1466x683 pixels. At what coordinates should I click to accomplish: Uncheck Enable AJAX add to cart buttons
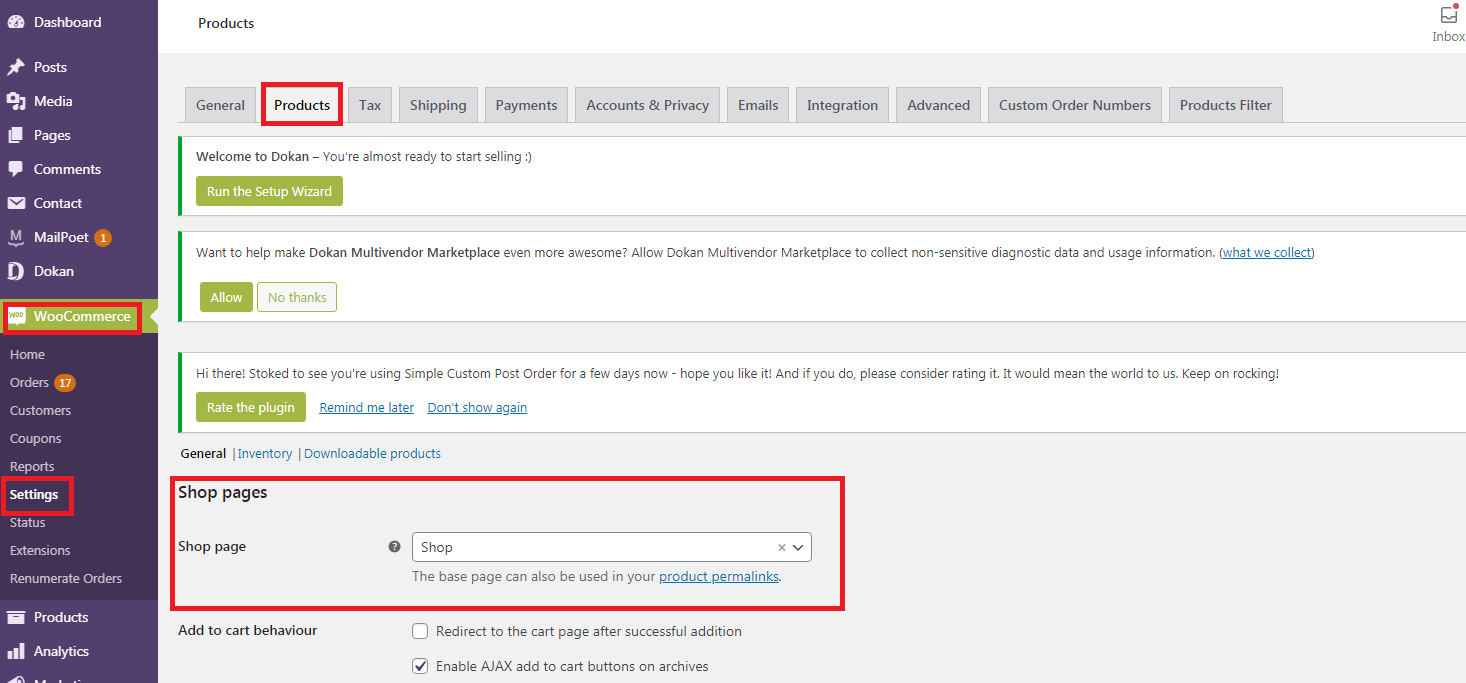pos(420,666)
